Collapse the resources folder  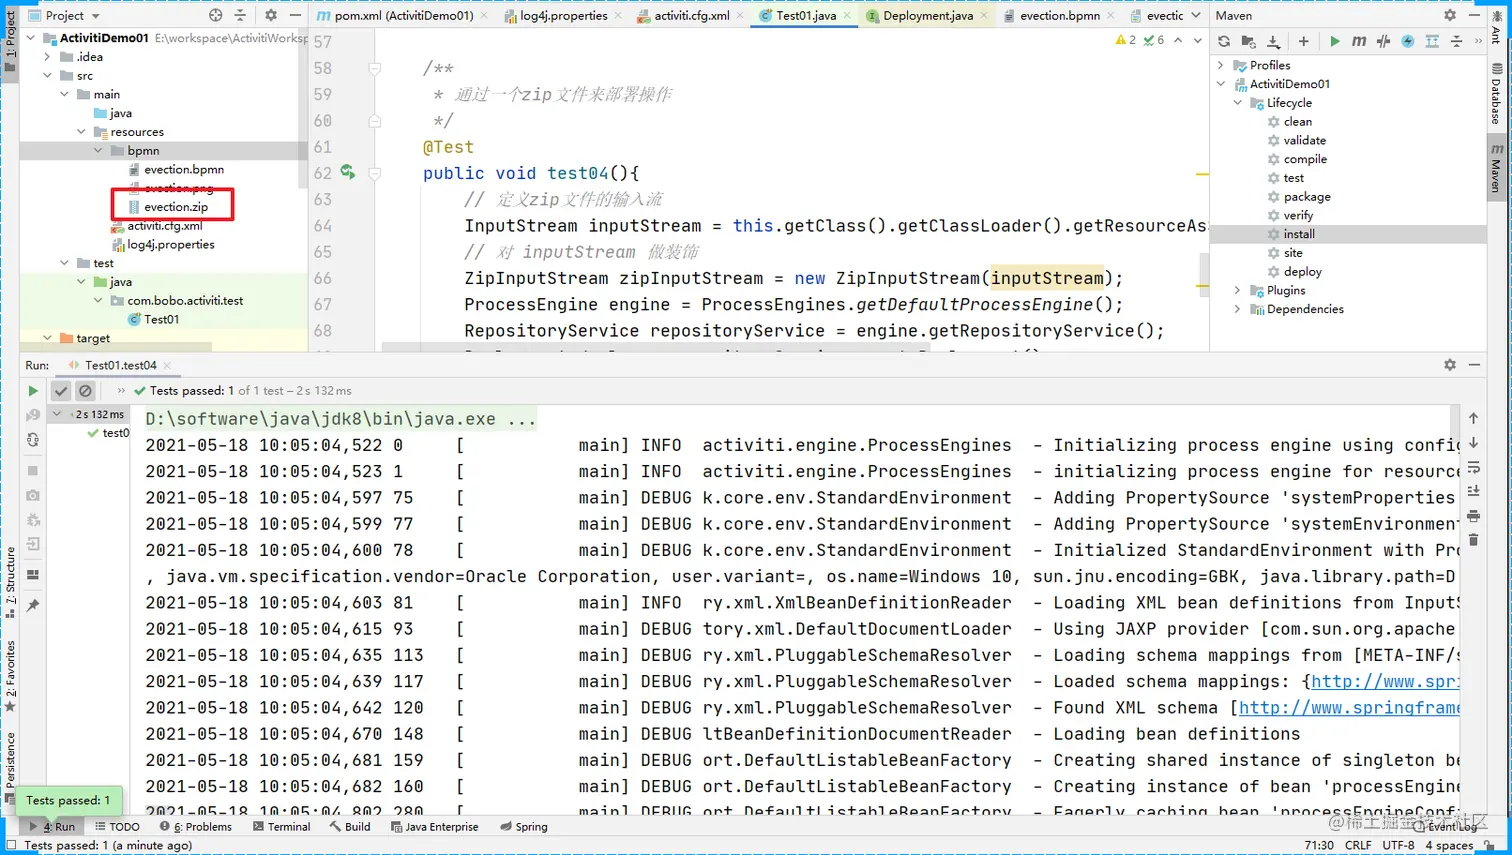[x=81, y=132]
